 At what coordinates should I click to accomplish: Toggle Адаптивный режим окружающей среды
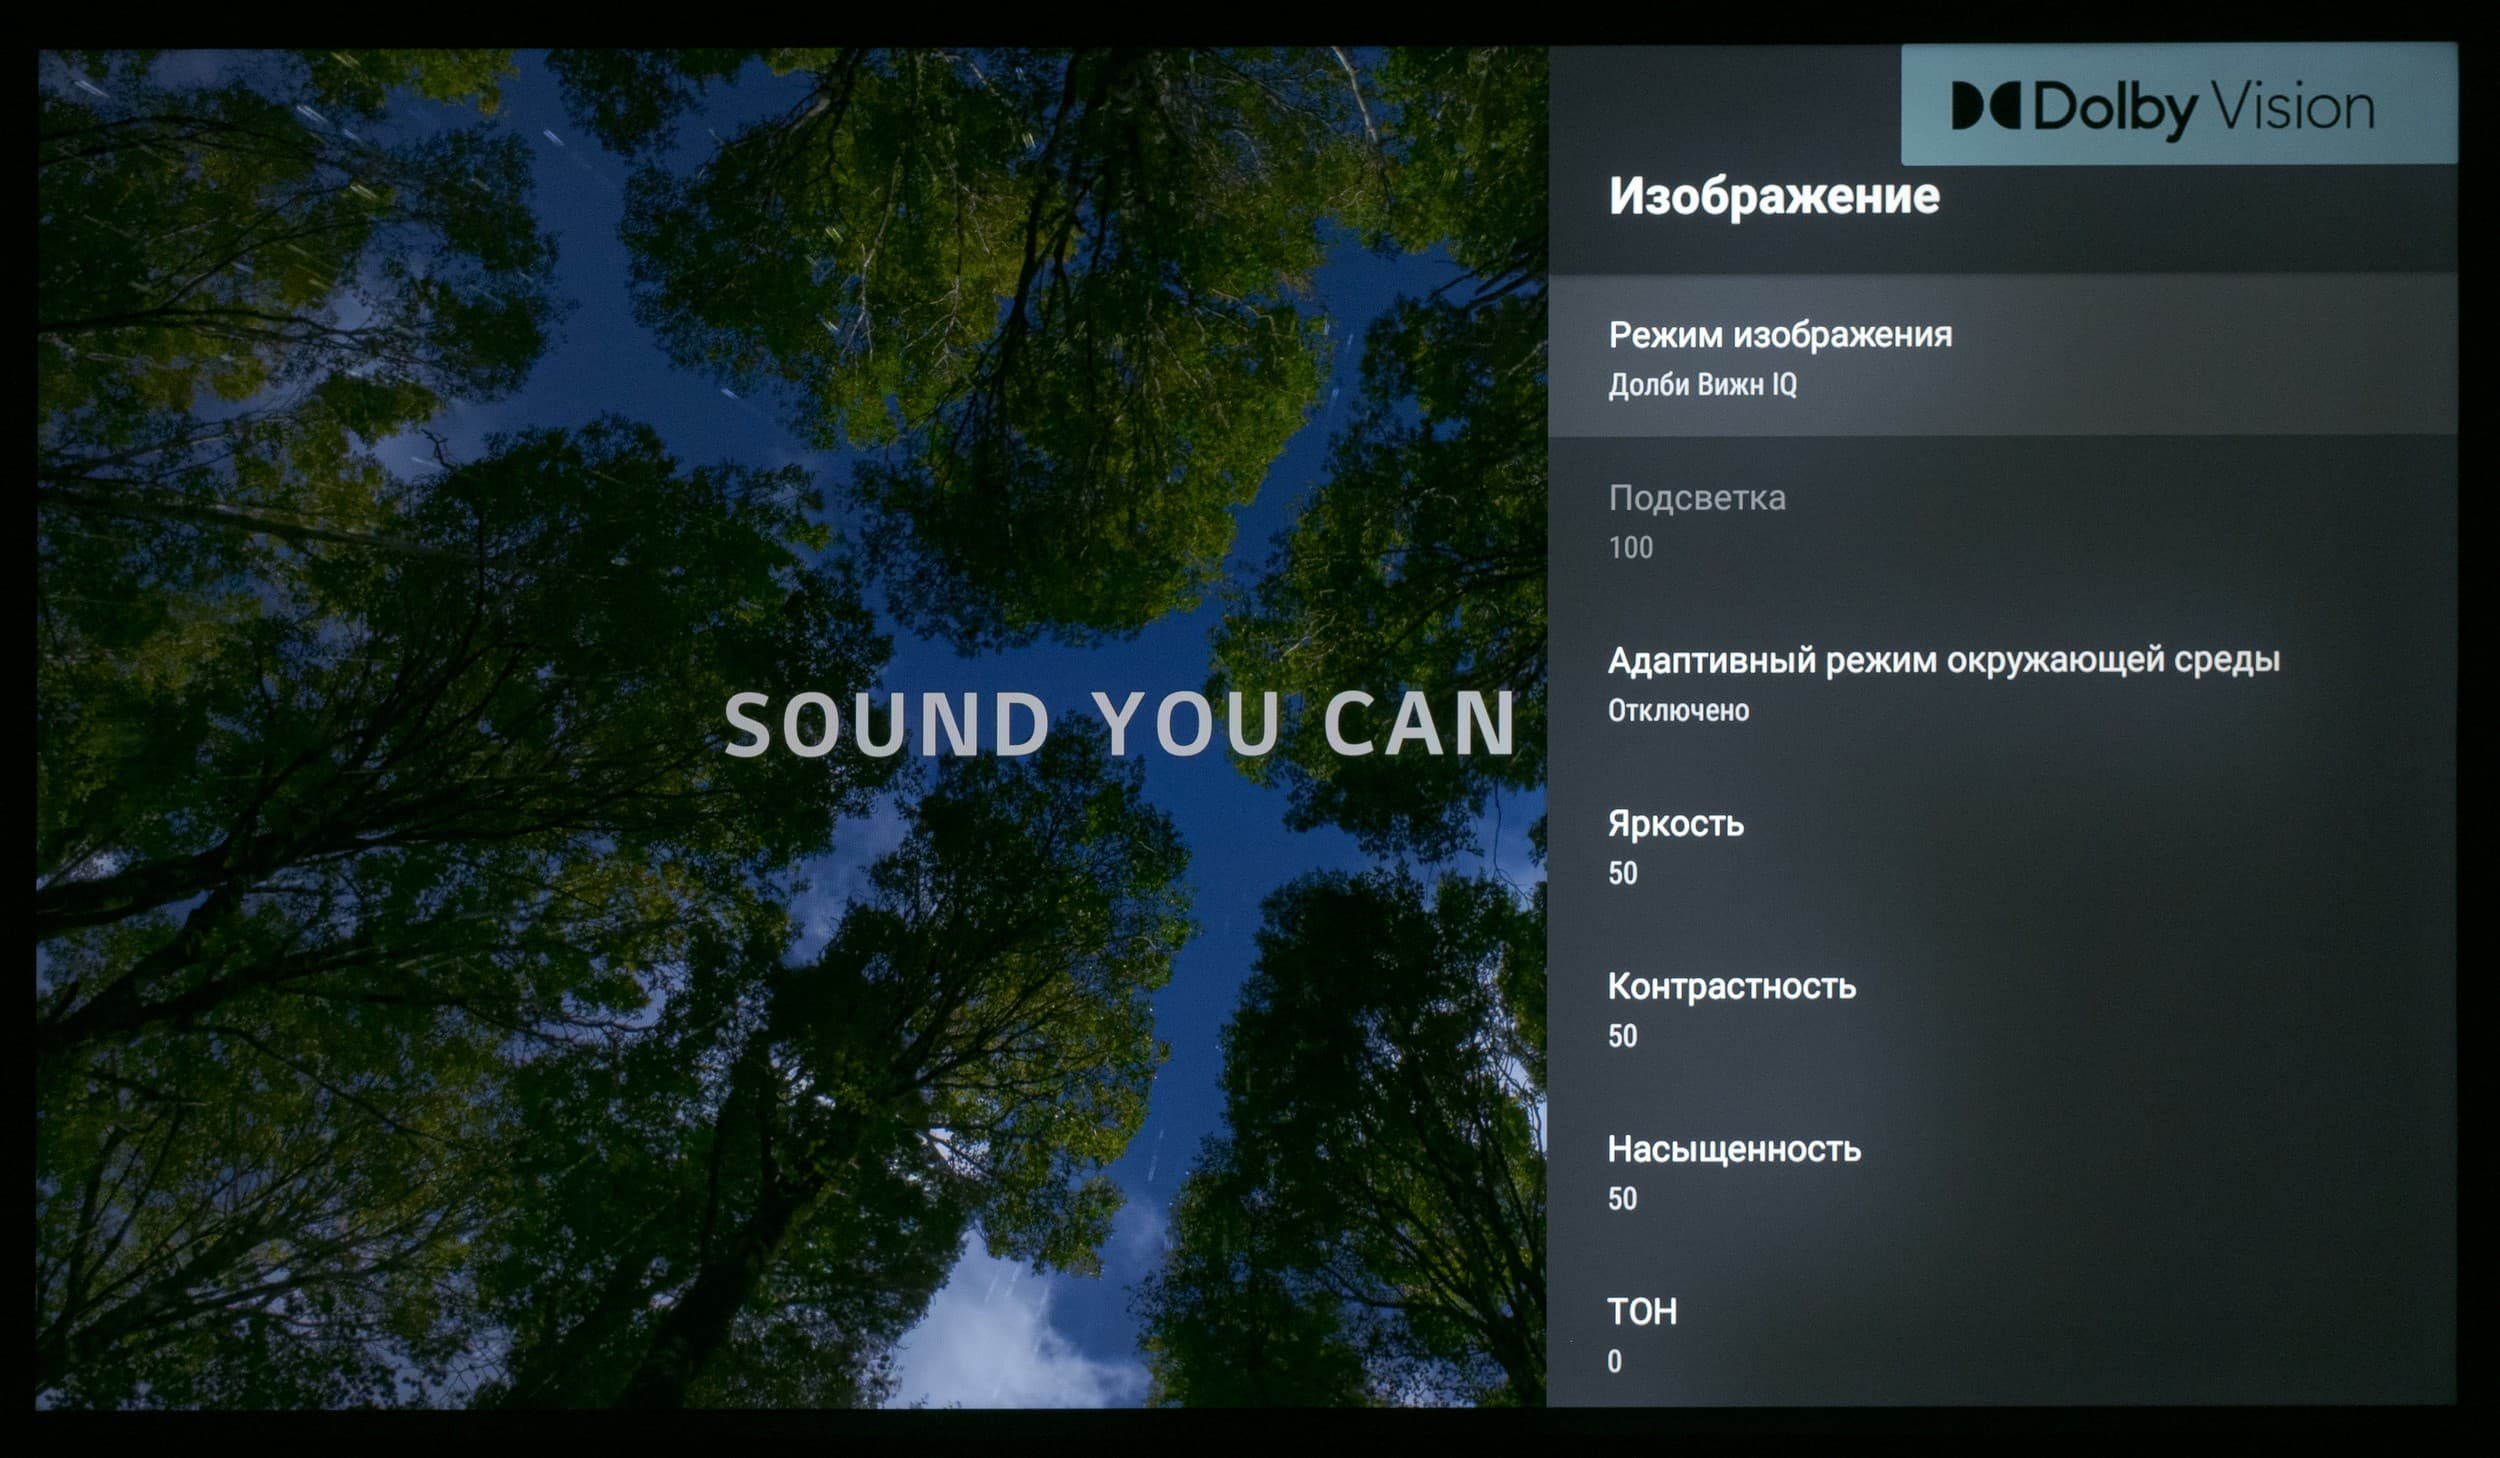point(1943,660)
